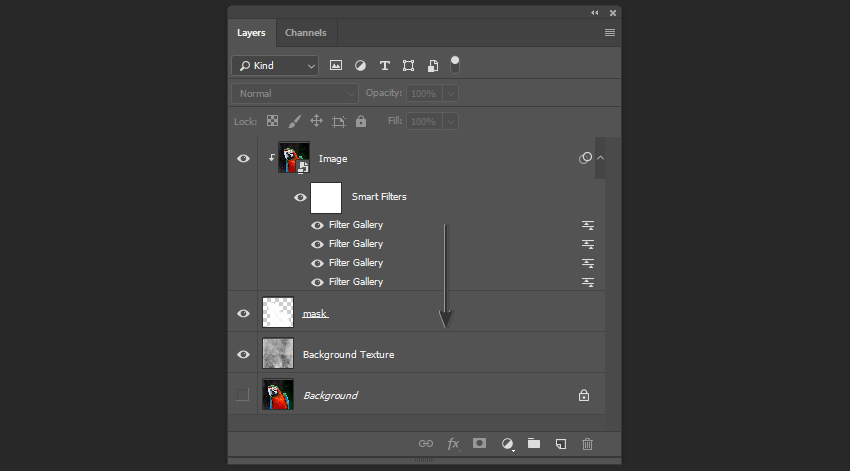The height and width of the screenshot is (471, 850).
Task: Open blending options of third Filter Gallery
Action: [588, 263]
